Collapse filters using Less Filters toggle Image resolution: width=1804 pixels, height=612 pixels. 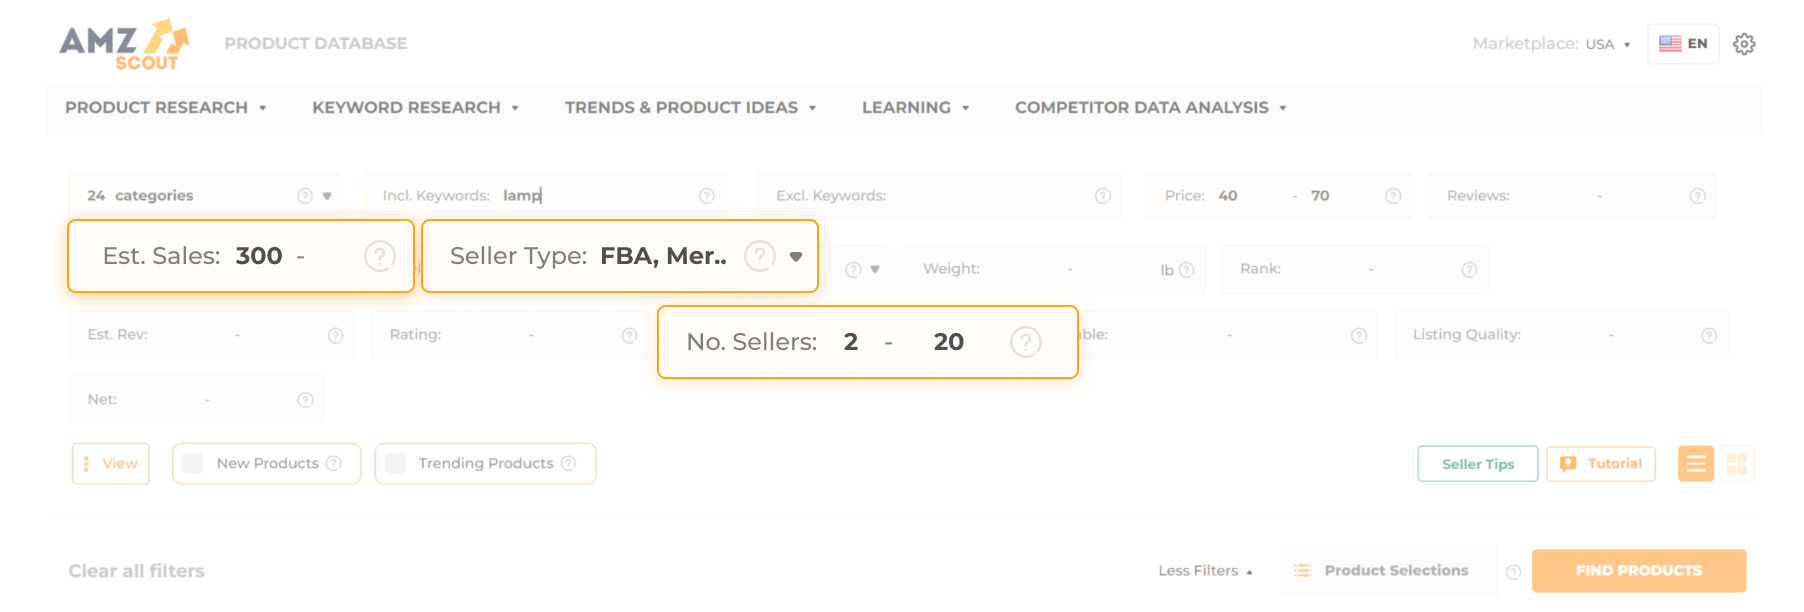tap(1205, 570)
